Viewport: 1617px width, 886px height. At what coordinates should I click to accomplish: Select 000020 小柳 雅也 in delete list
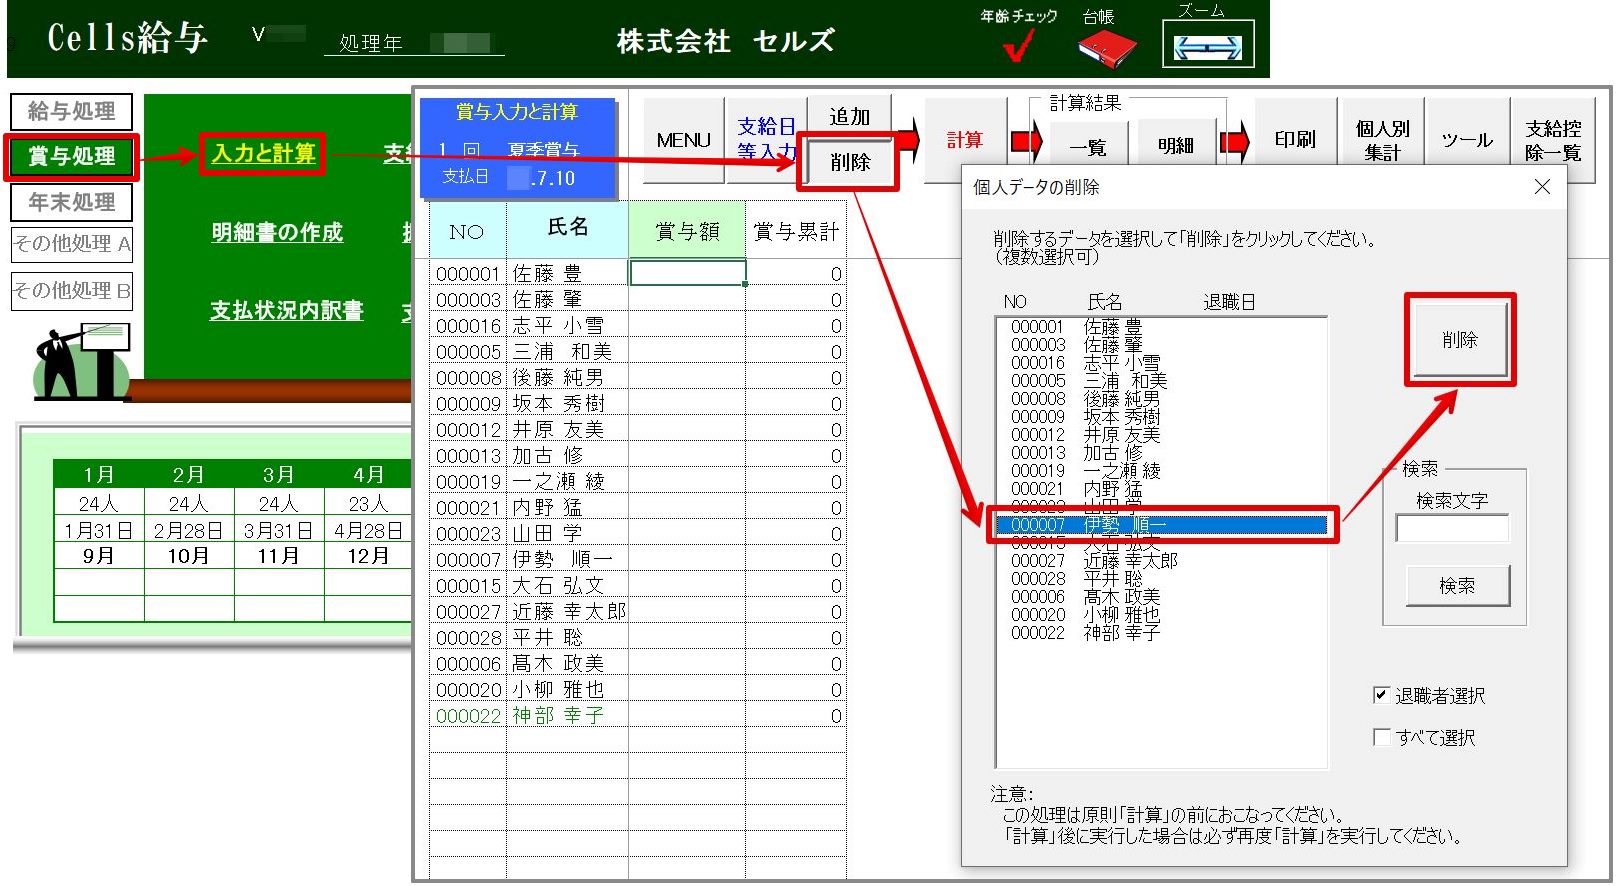point(1161,615)
